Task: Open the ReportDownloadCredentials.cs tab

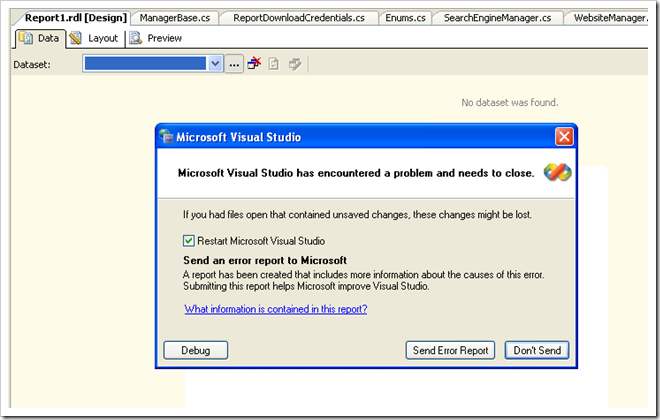Action: pyautogui.click(x=299, y=18)
